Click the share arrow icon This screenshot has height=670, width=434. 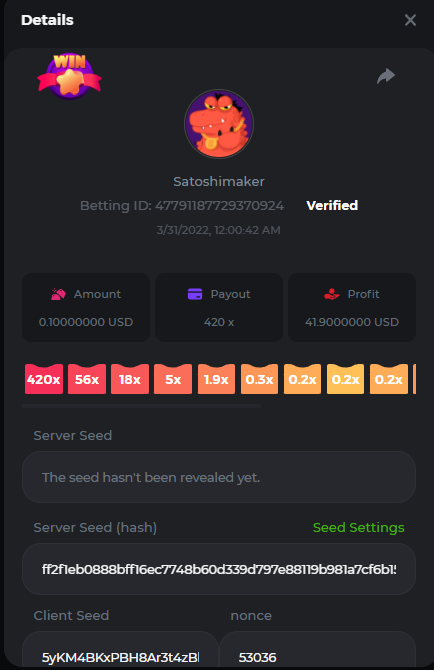pos(386,76)
